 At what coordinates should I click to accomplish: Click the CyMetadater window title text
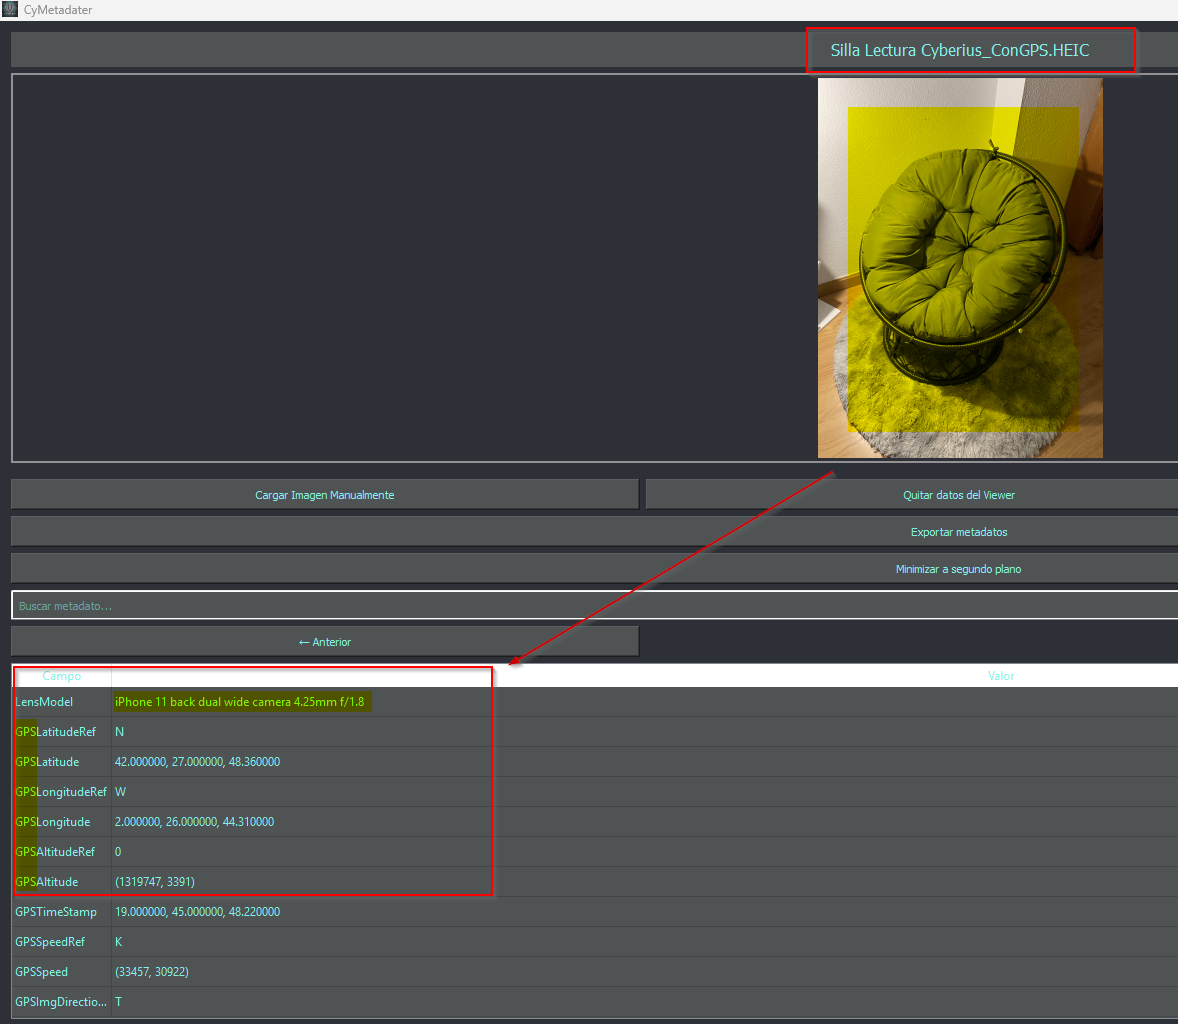point(58,10)
